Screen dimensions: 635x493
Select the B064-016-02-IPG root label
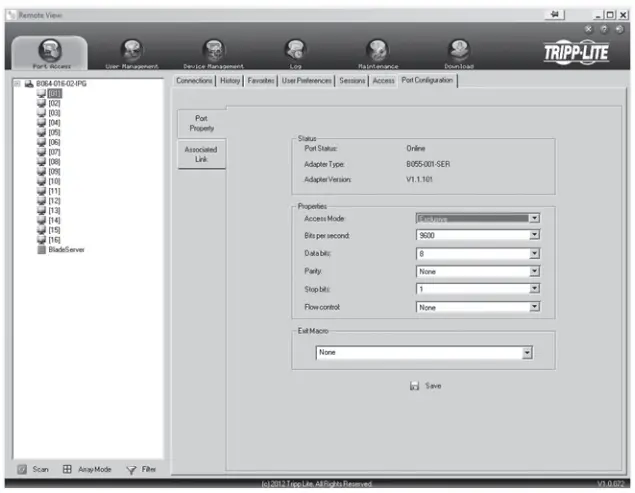click(61, 84)
